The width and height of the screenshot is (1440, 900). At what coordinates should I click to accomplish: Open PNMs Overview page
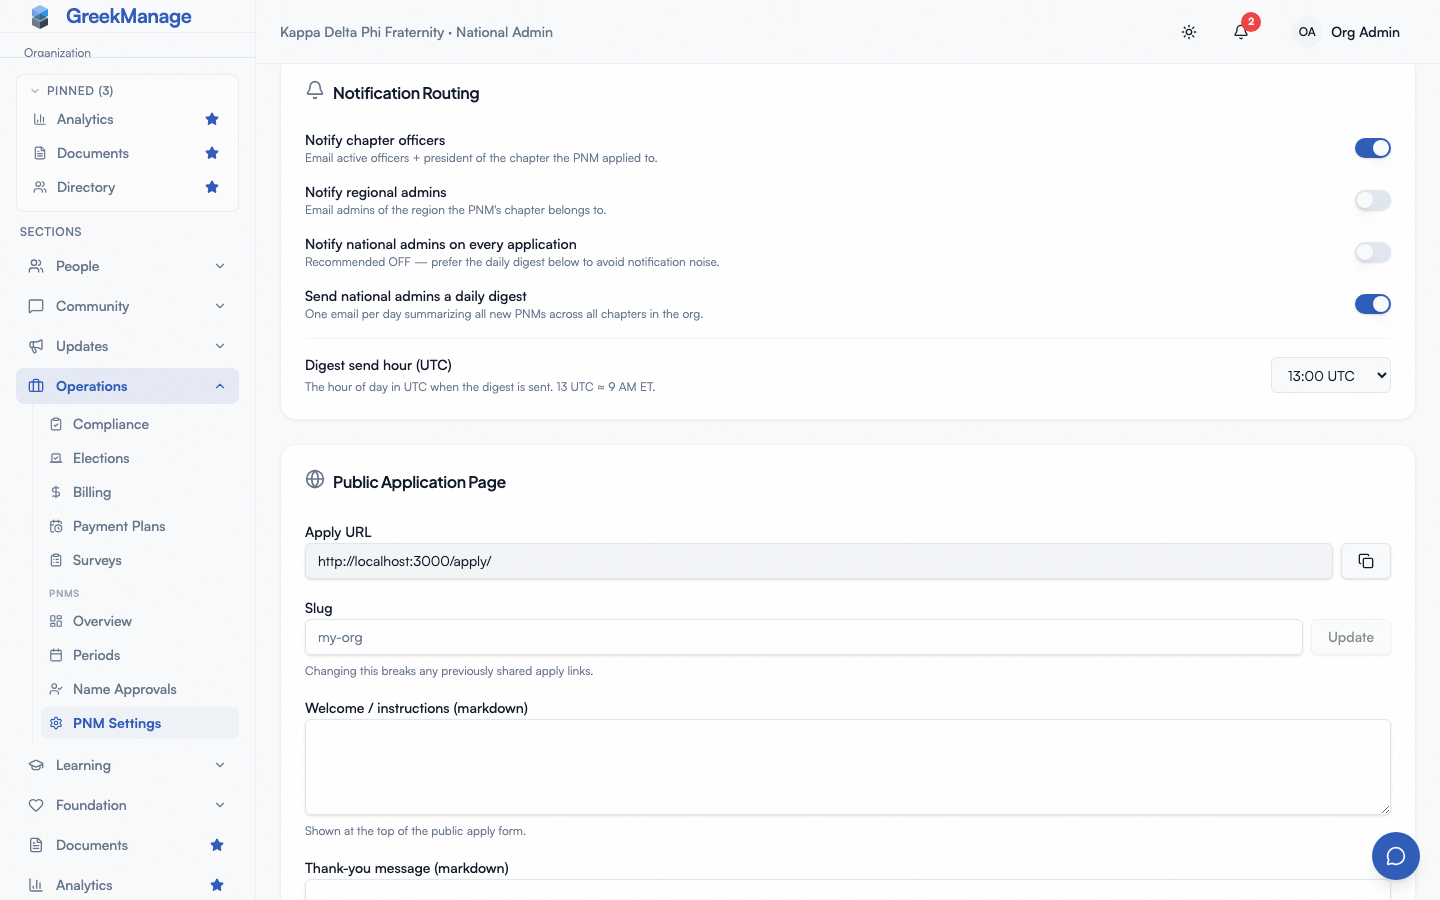click(x=139, y=621)
